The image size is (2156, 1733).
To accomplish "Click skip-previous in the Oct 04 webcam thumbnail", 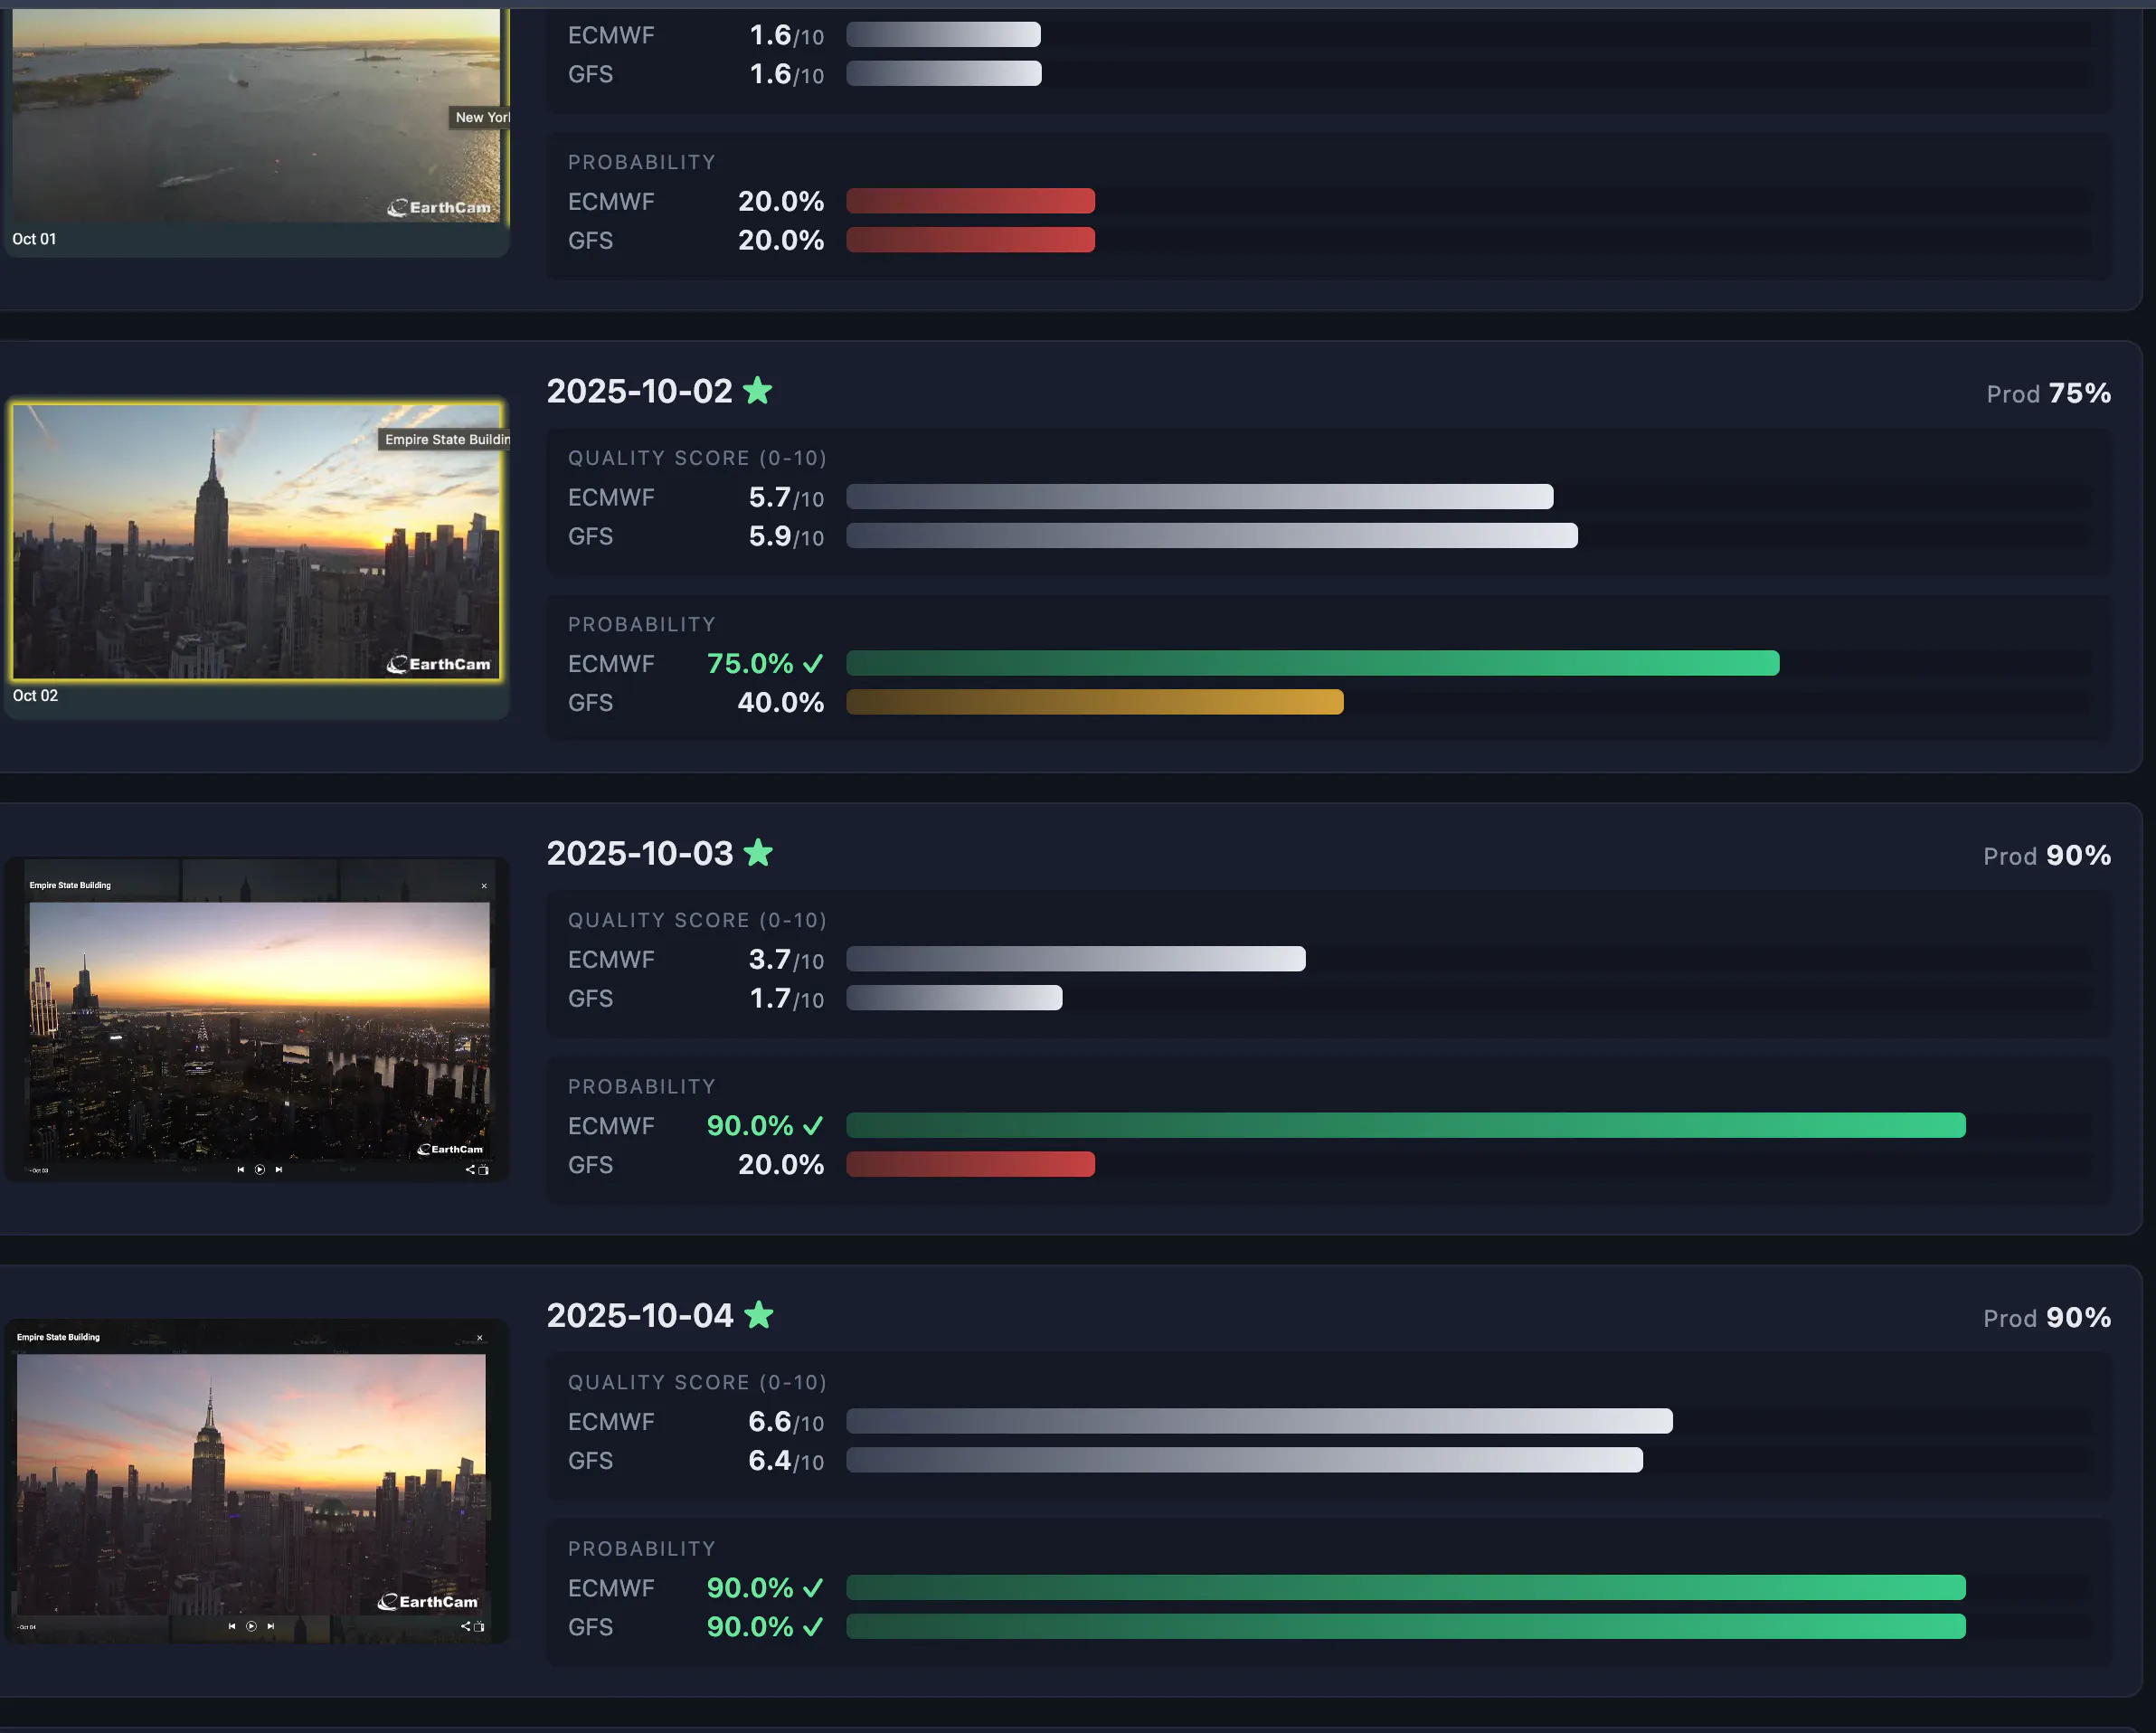I will click(x=232, y=1625).
